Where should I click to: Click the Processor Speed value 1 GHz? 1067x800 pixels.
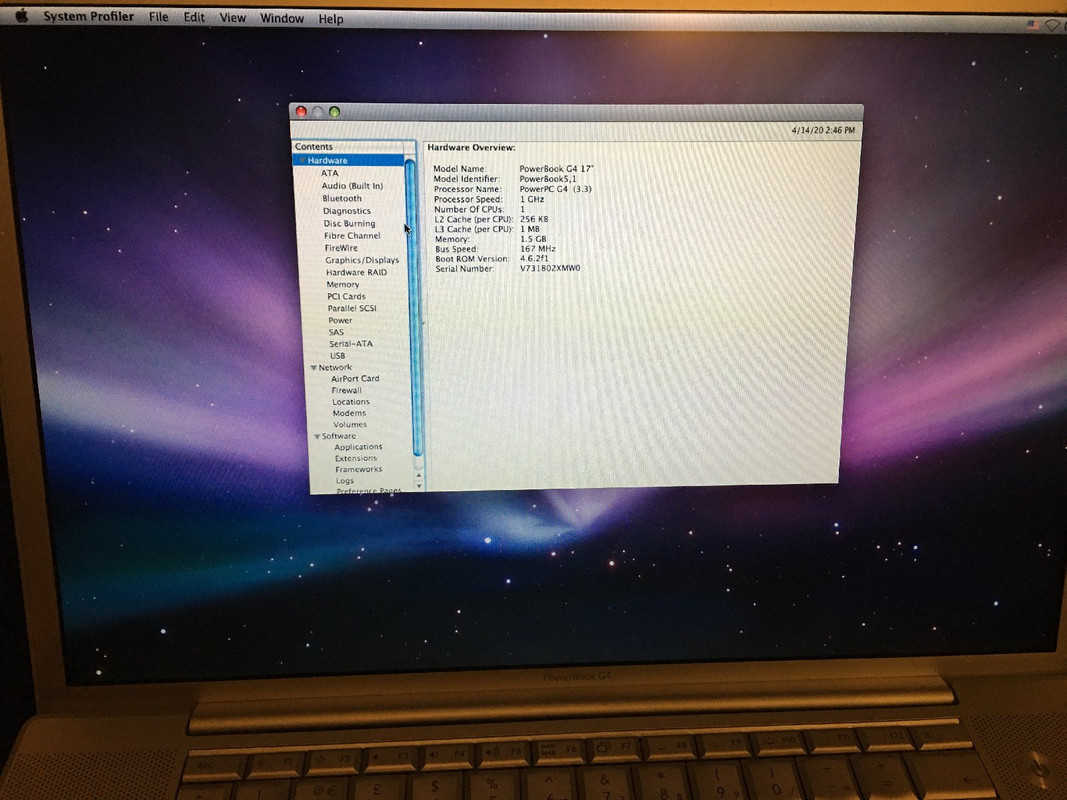click(531, 199)
